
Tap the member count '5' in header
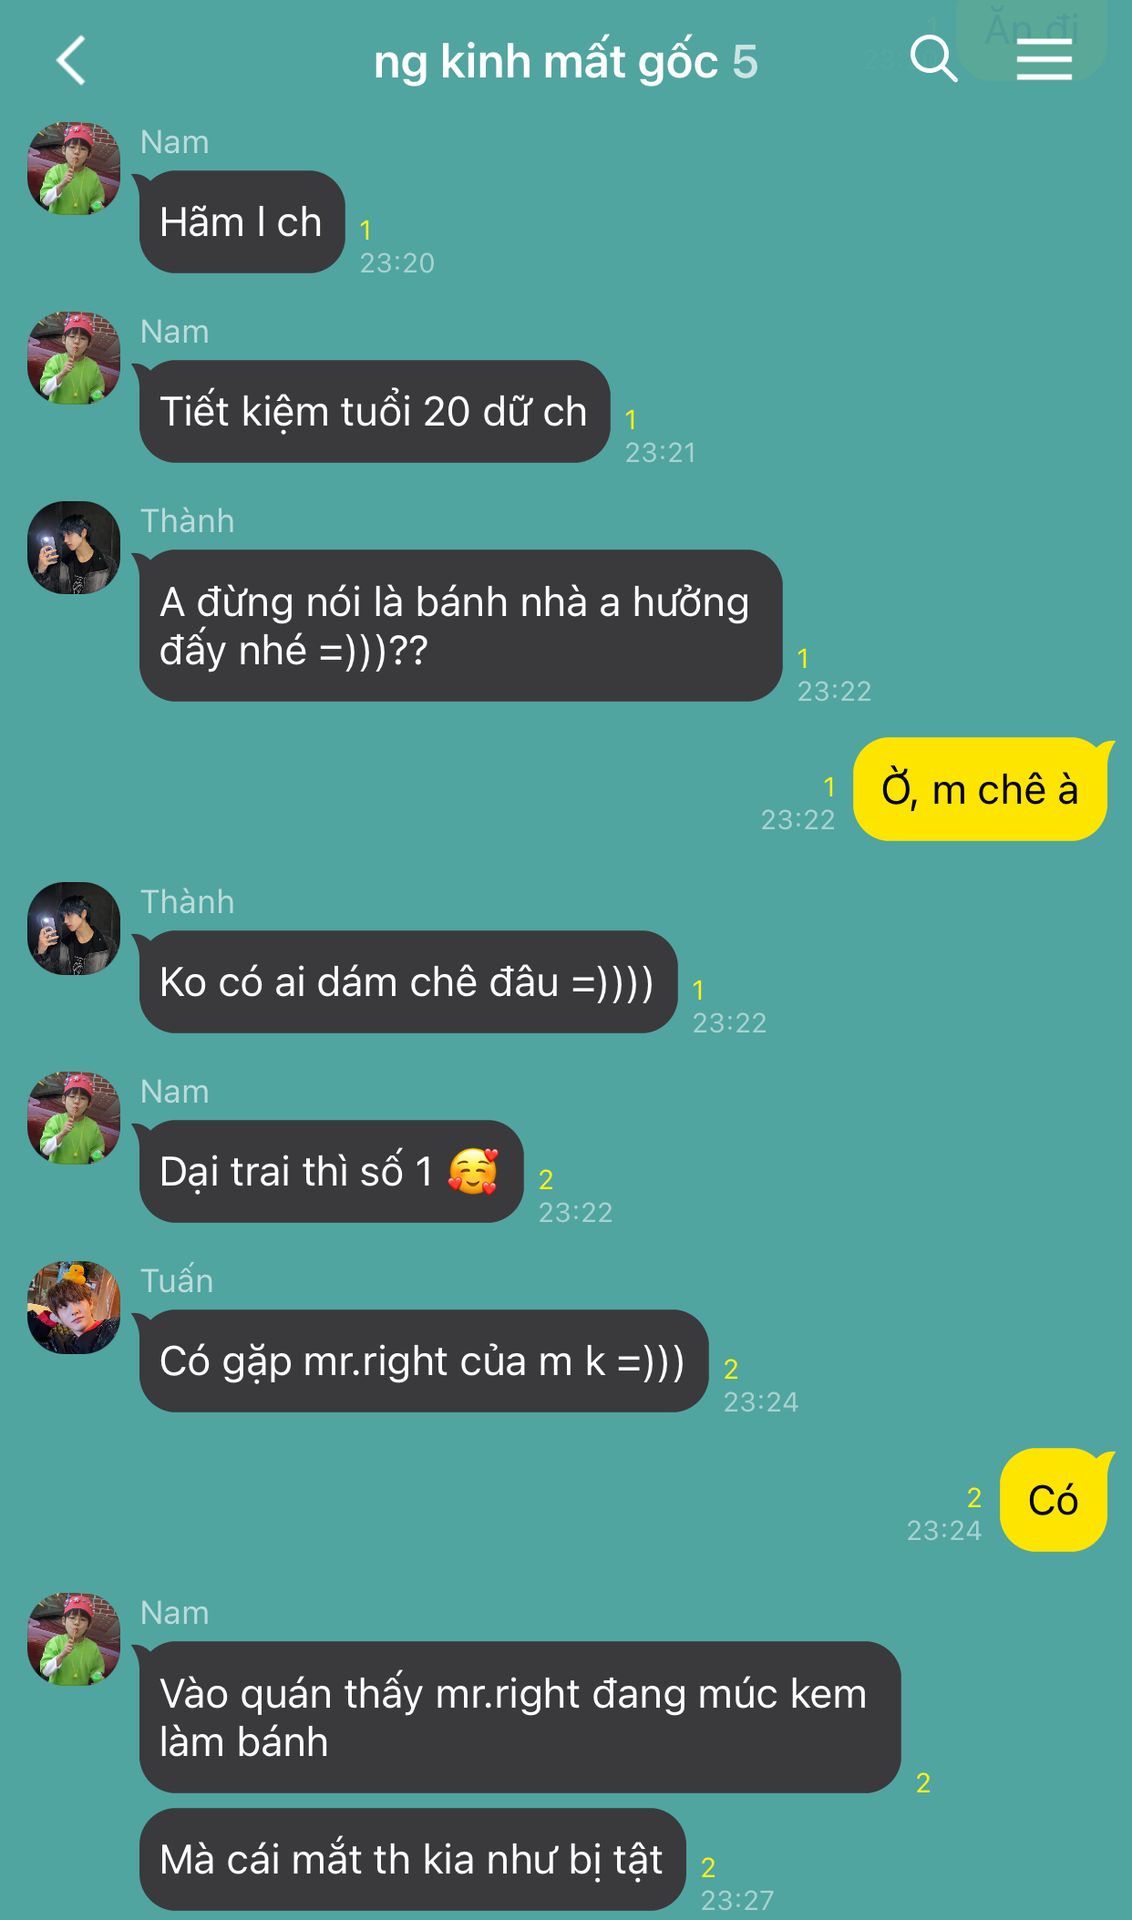745,62
